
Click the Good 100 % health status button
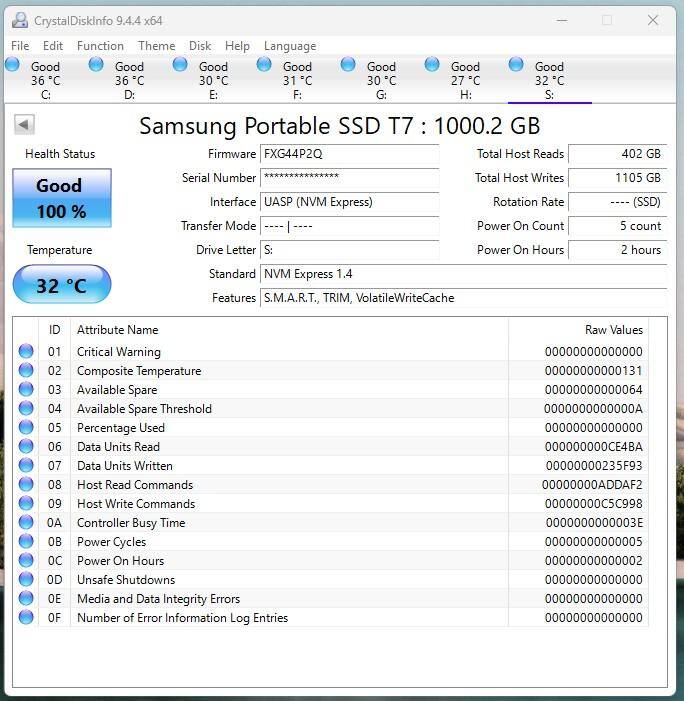point(61,198)
